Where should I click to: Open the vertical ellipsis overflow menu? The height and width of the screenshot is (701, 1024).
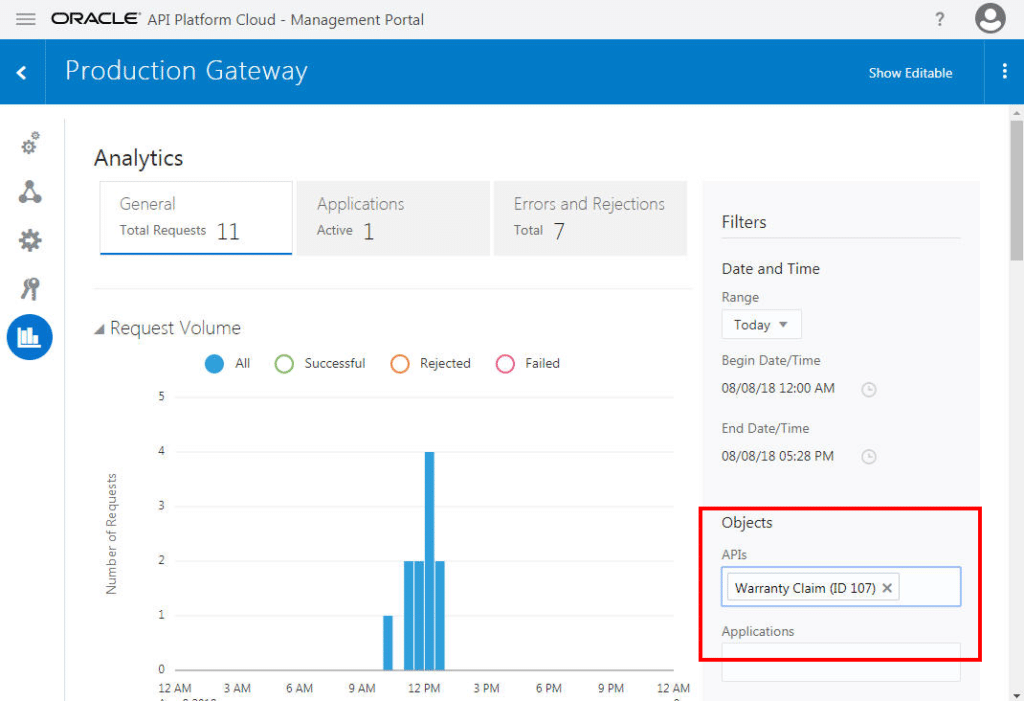[x=1006, y=71]
